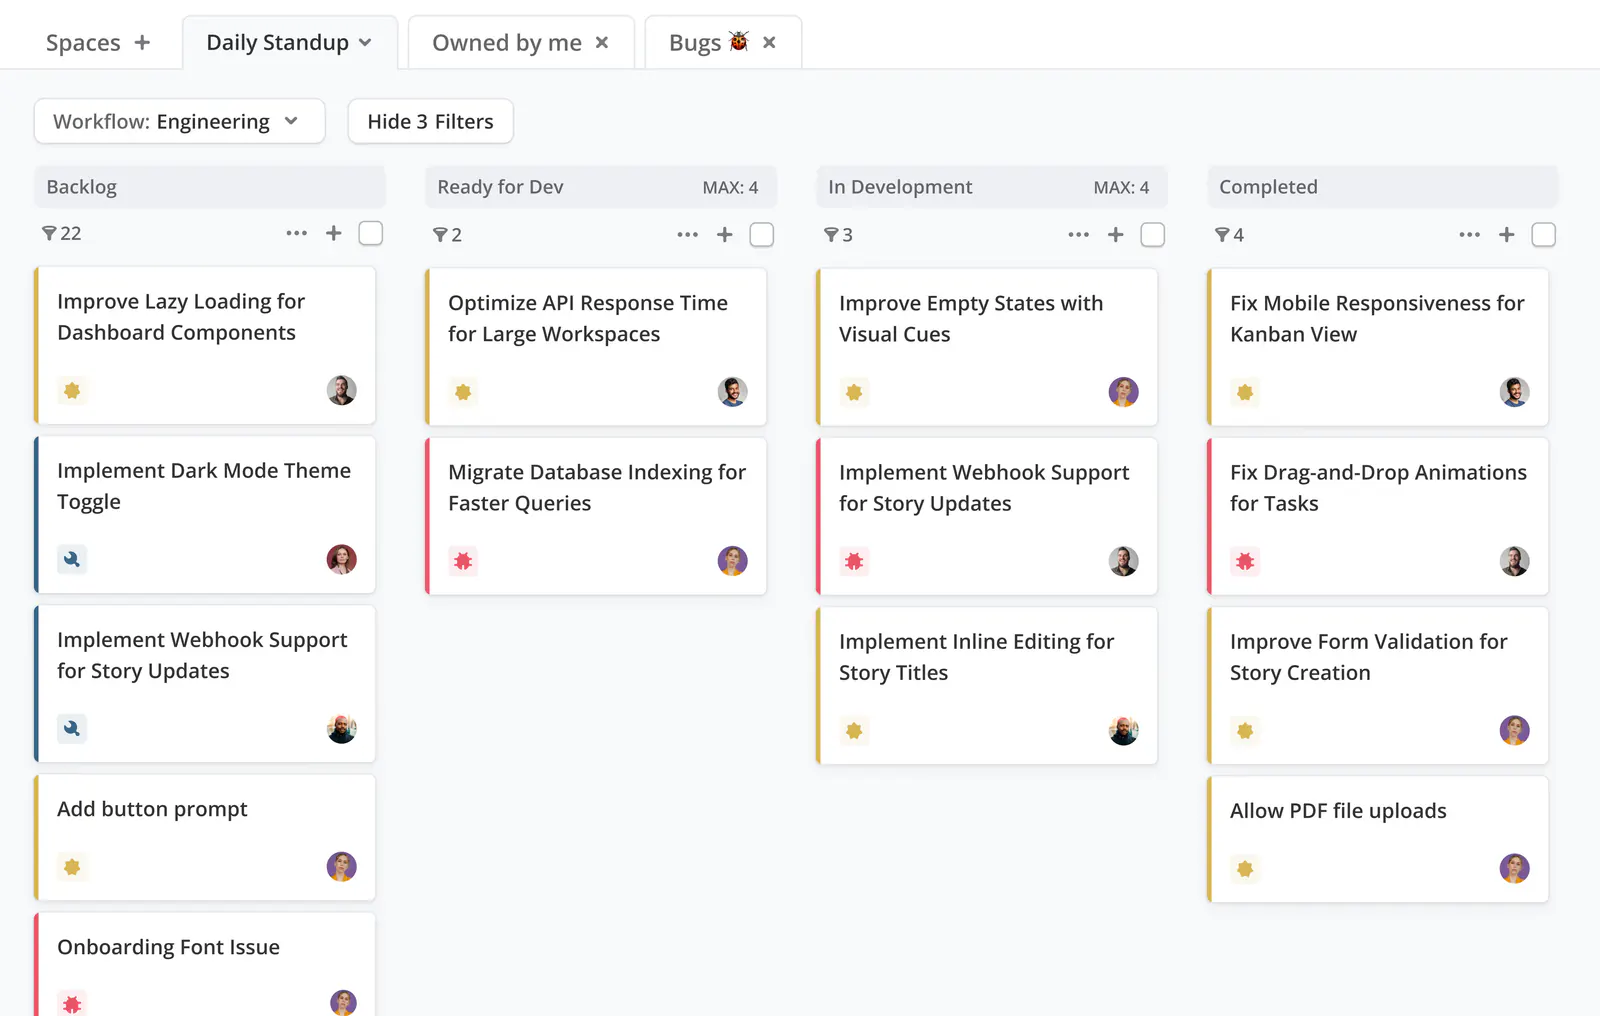Open the Backlog column more options menu
1600x1016 pixels.
pos(297,233)
